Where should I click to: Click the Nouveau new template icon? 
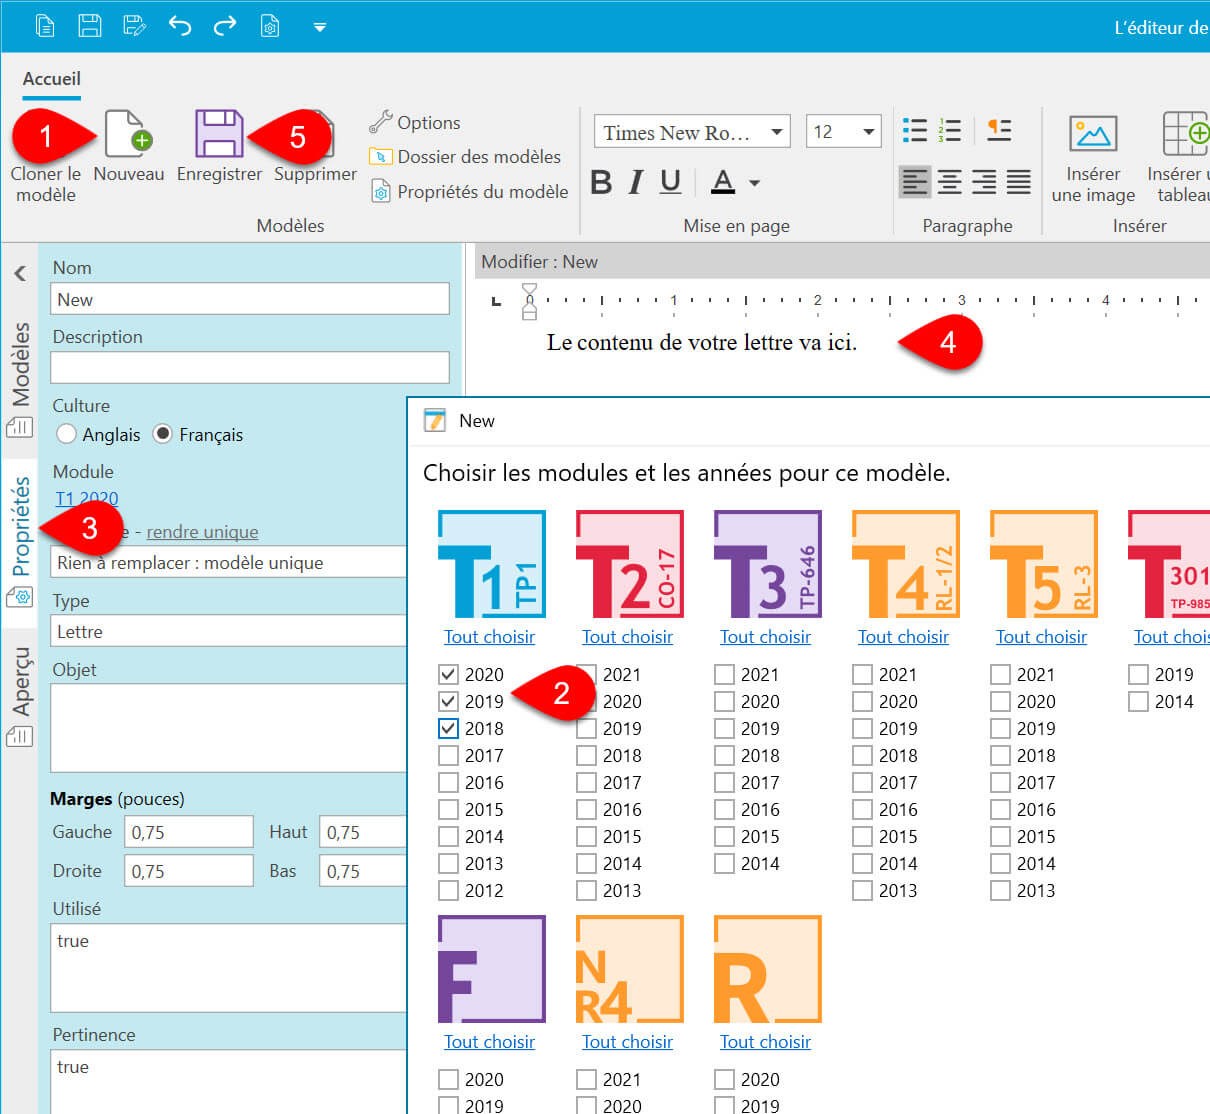129,134
